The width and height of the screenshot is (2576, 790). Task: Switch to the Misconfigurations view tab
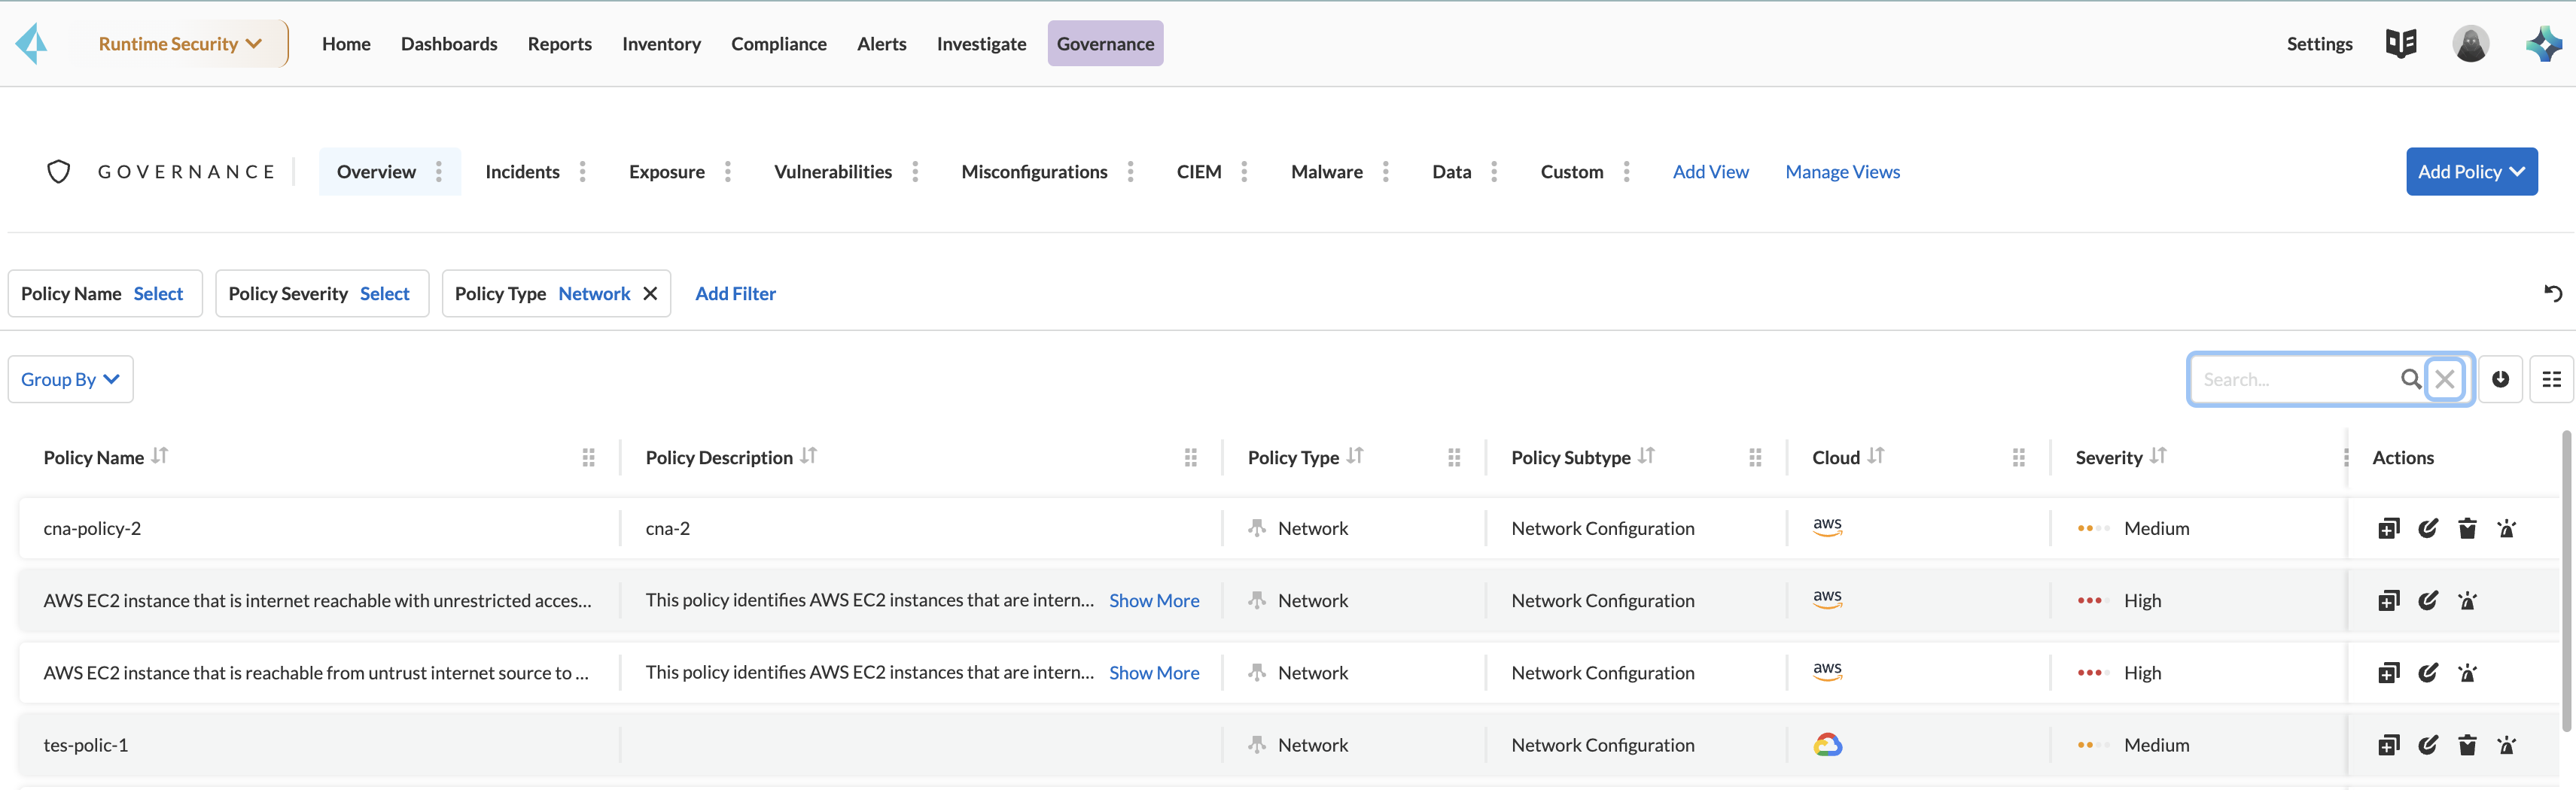(1034, 171)
